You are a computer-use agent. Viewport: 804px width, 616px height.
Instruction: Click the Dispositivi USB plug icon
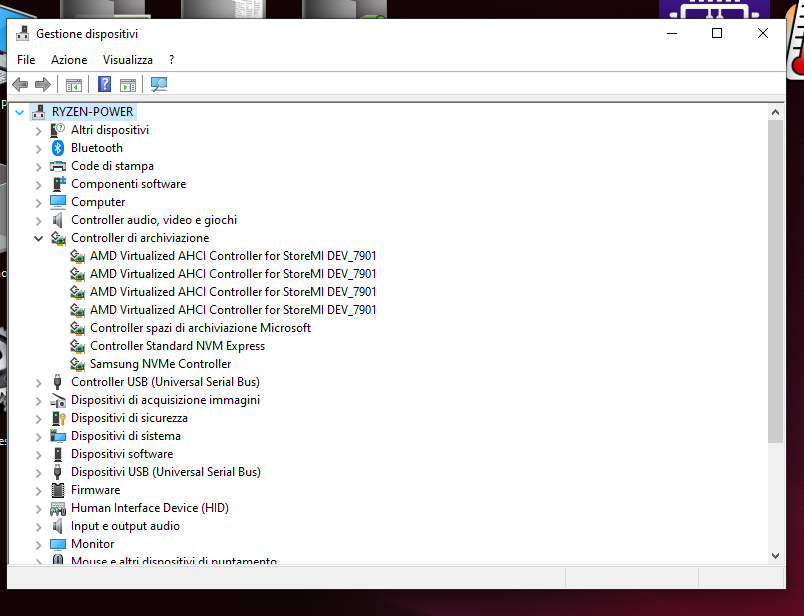[x=58, y=472]
